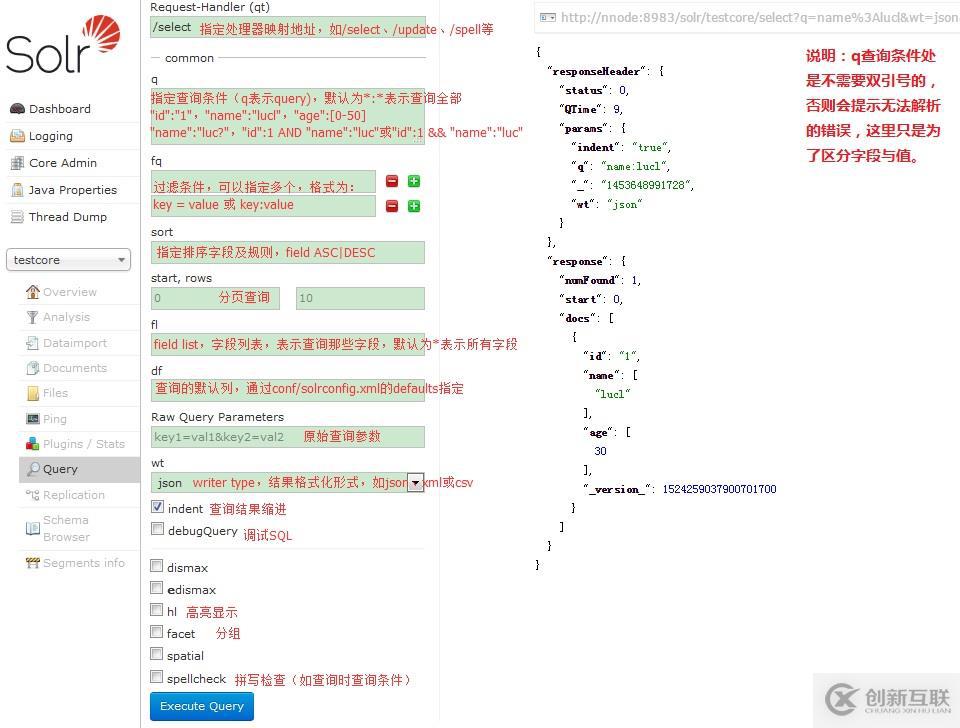Enable the dismax checkbox
The image size is (960, 728).
point(157,566)
